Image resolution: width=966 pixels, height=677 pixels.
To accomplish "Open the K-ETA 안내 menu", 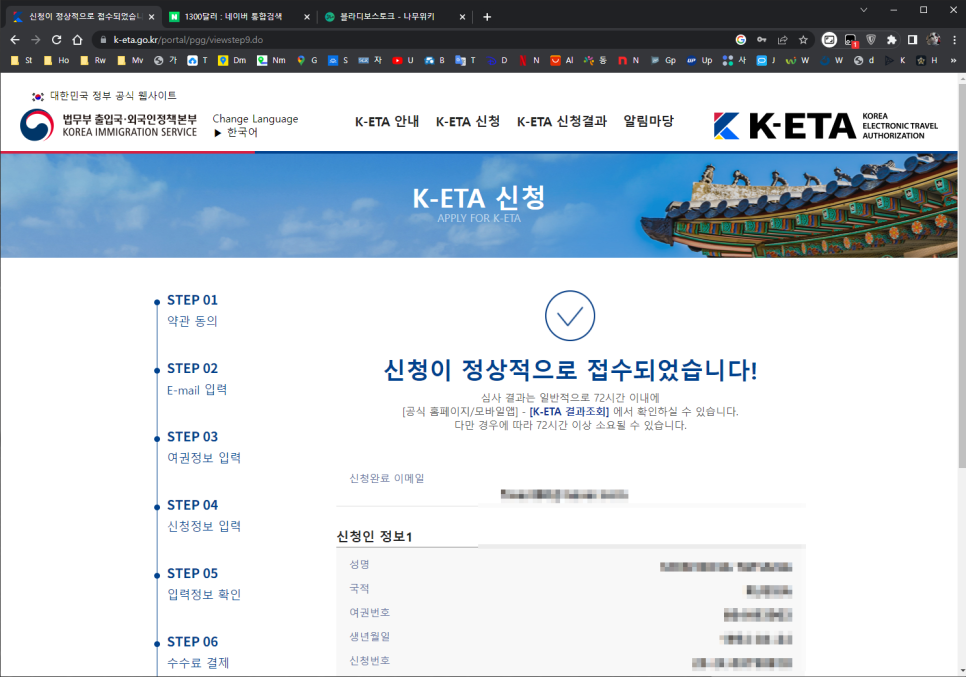I will tap(387, 121).
